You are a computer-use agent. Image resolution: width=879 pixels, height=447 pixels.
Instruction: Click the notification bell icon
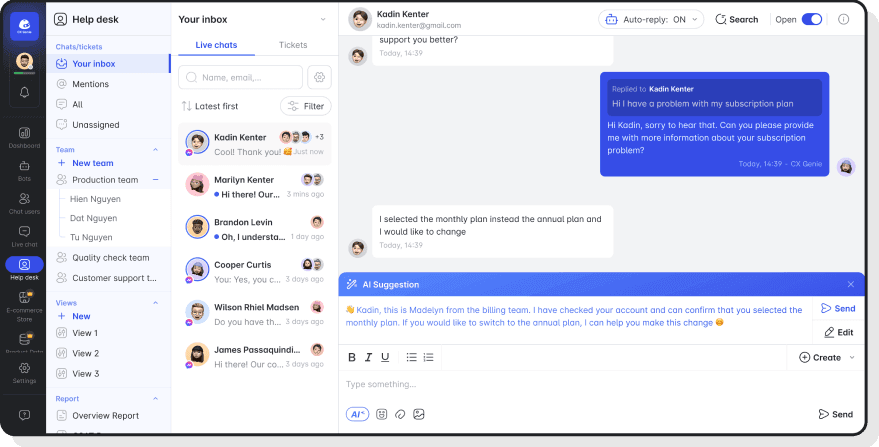click(24, 91)
